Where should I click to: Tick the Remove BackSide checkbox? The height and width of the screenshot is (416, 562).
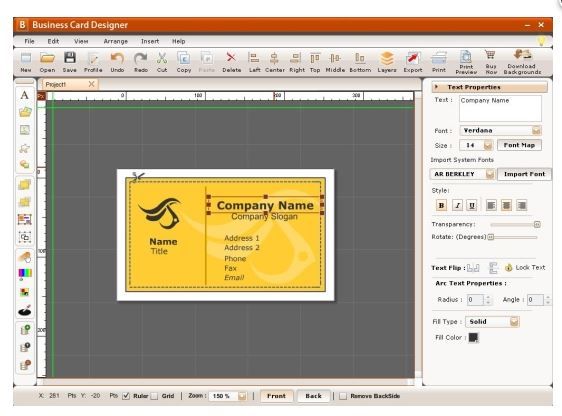click(x=343, y=396)
